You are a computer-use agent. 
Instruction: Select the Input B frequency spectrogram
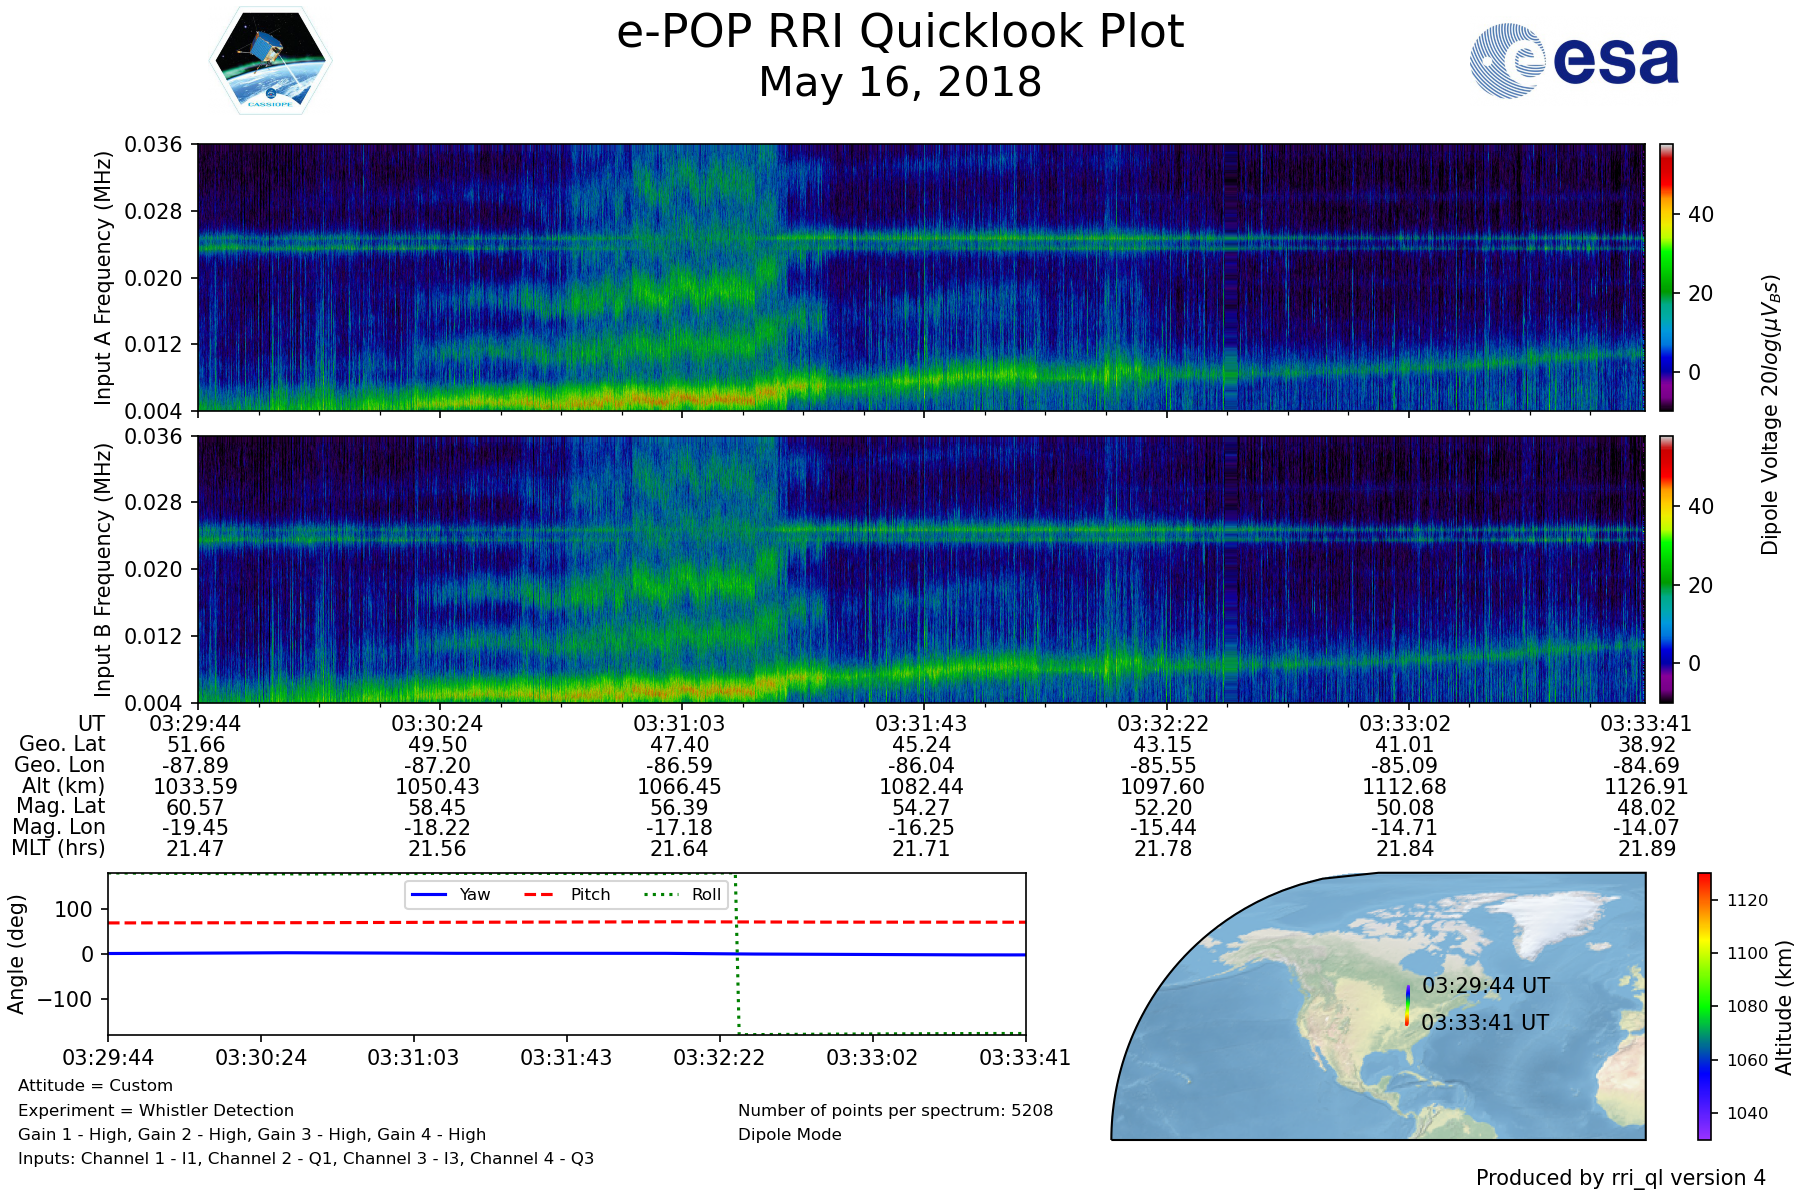click(x=920, y=569)
